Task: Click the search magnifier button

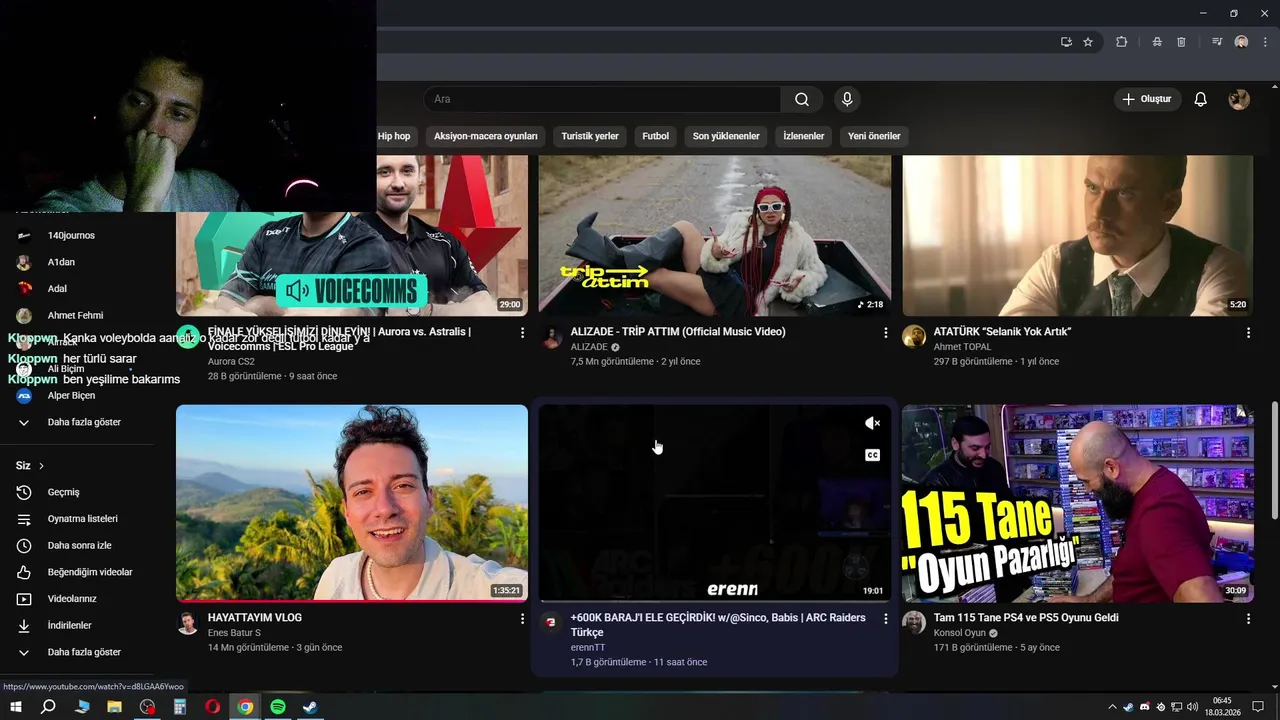Action: pos(802,99)
